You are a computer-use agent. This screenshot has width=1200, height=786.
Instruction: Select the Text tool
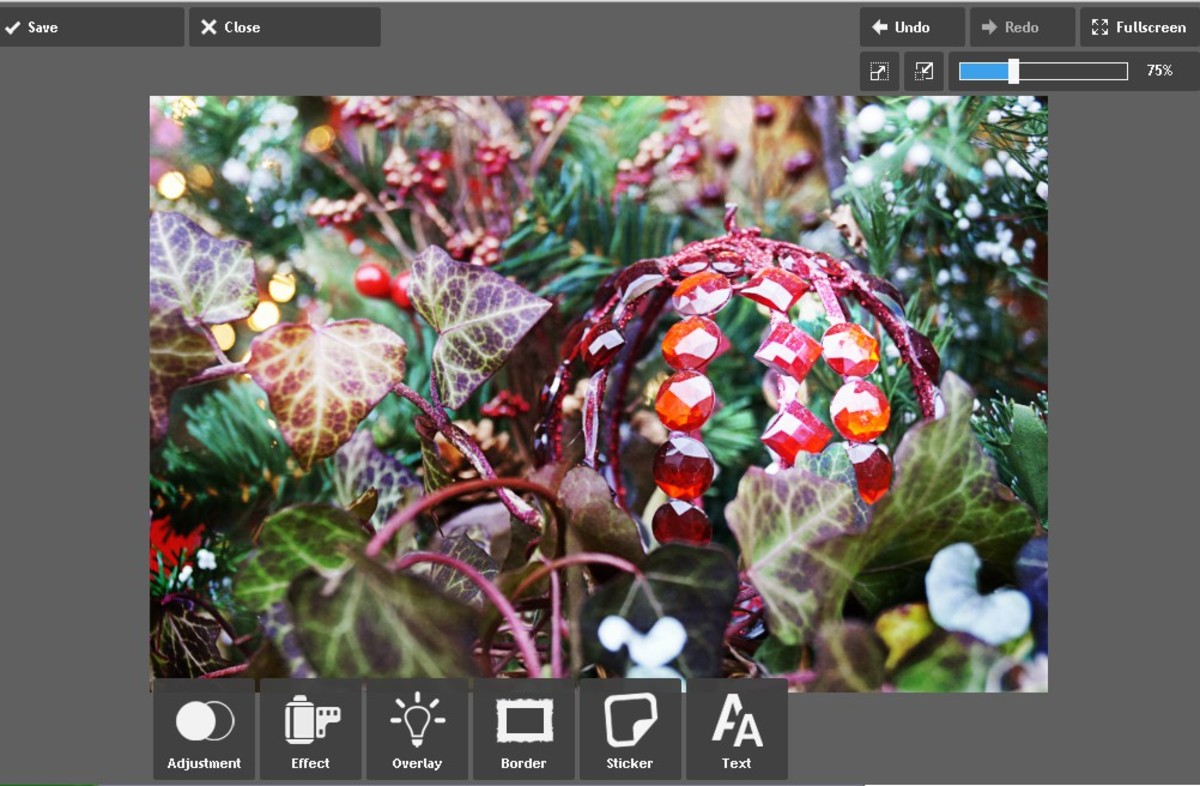pyautogui.click(x=737, y=731)
